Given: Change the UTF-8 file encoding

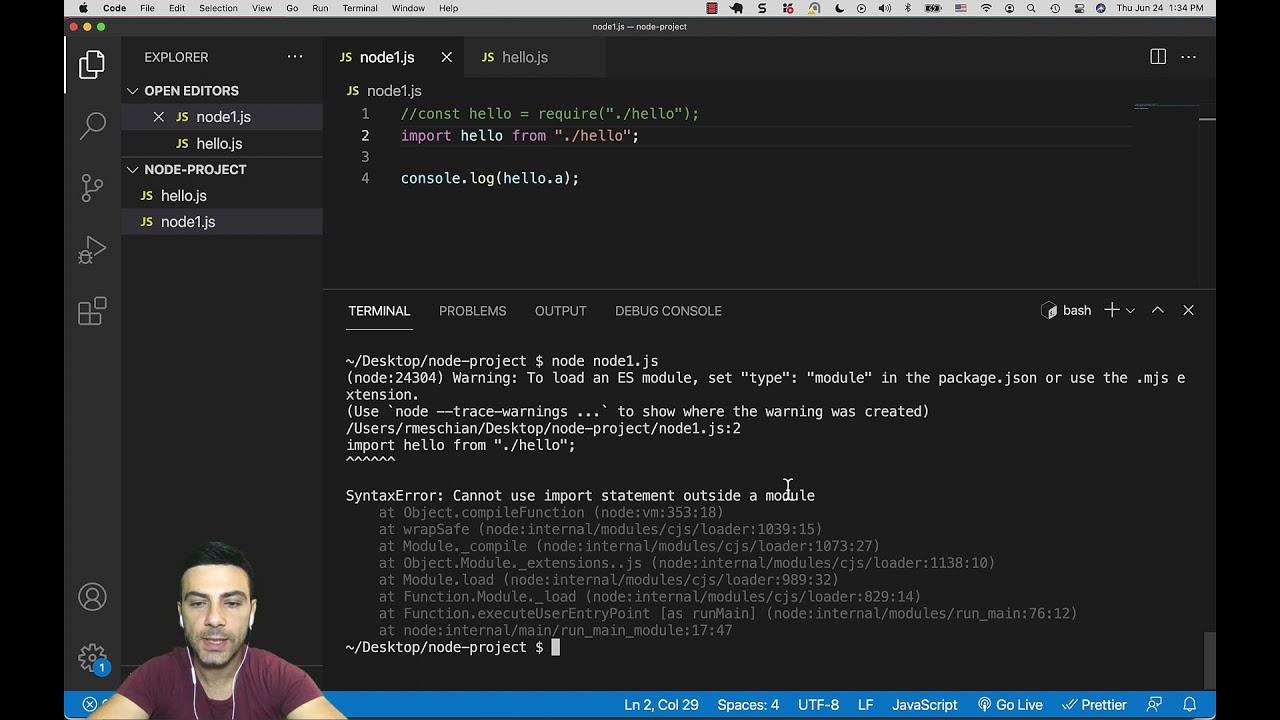Looking at the screenshot, I should 818,704.
